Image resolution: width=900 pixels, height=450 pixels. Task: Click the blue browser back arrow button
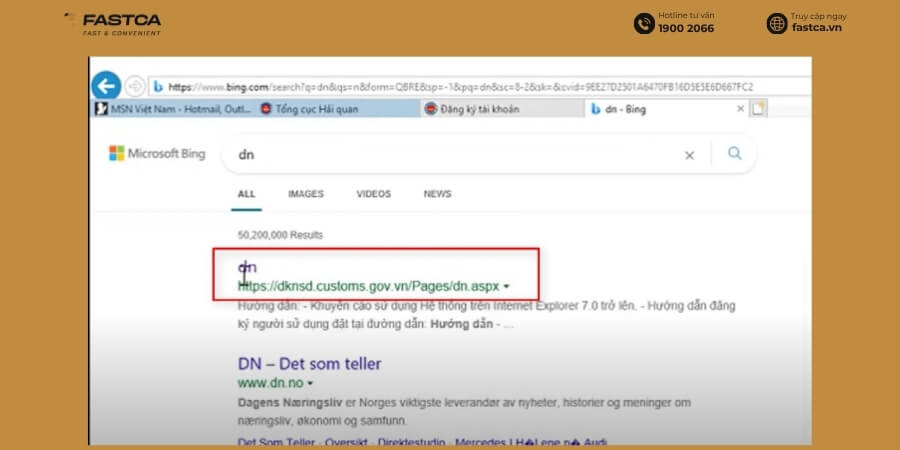click(106, 86)
